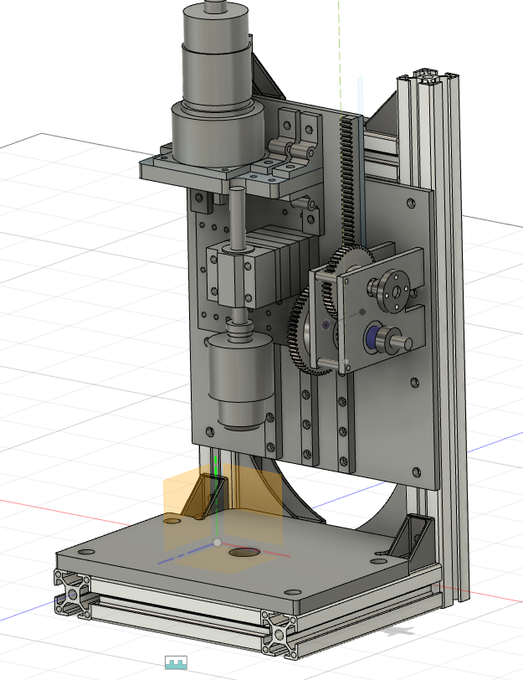Click the green vertical origin axis
Viewport: 523px width, 680px height.
(x=216, y=498)
